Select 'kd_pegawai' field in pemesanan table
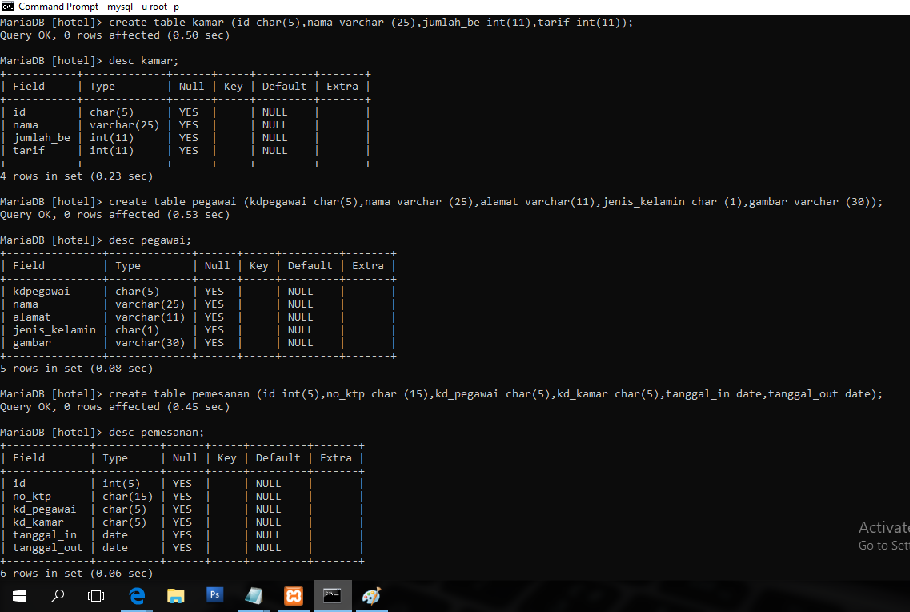 coord(45,509)
